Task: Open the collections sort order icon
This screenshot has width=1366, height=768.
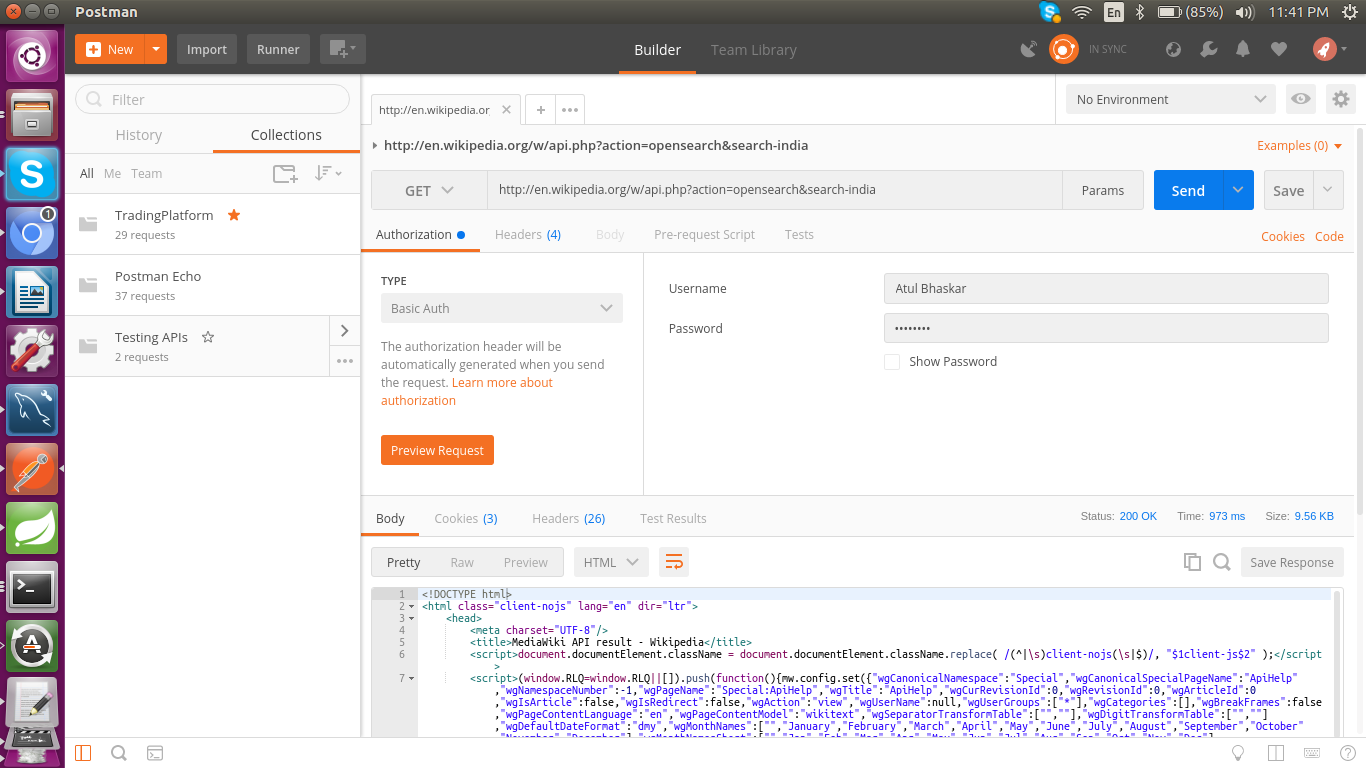Action: (328, 173)
